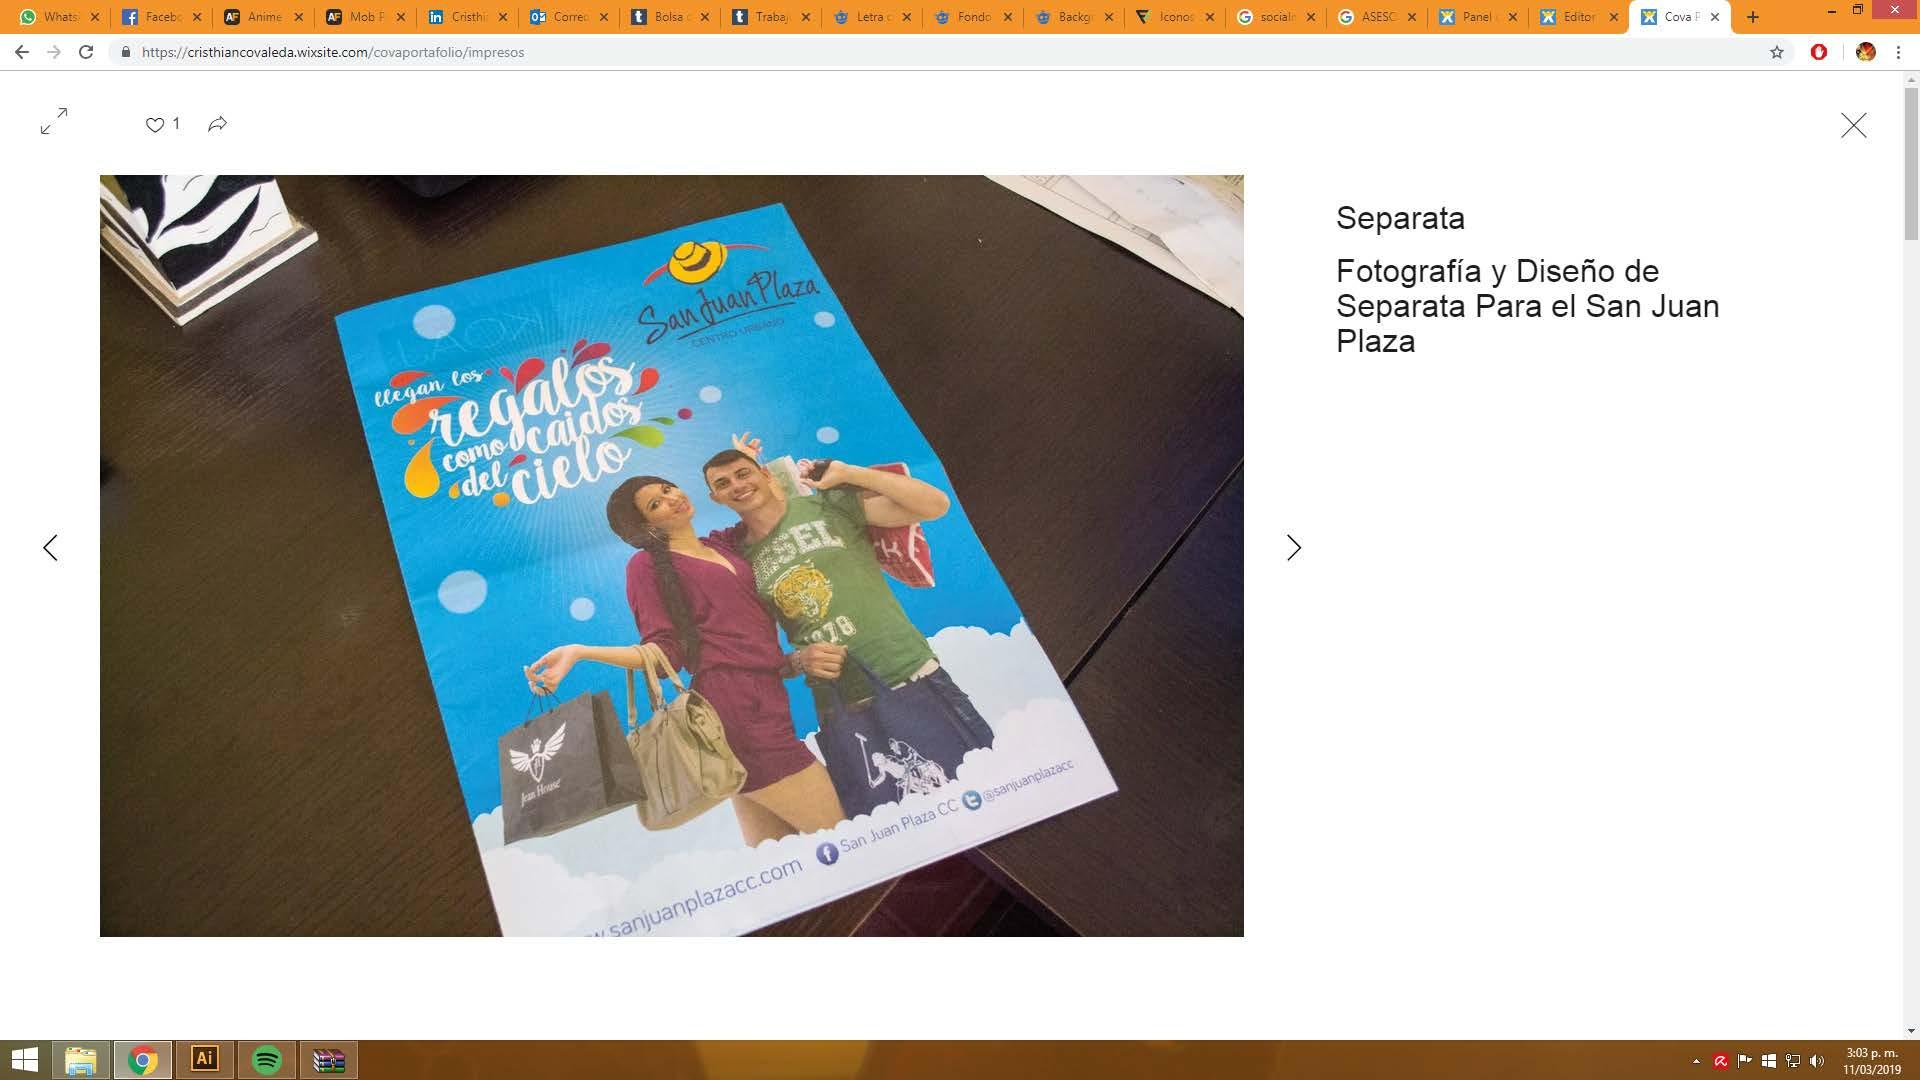
Task: Open a new browser tab
Action: [x=1752, y=17]
